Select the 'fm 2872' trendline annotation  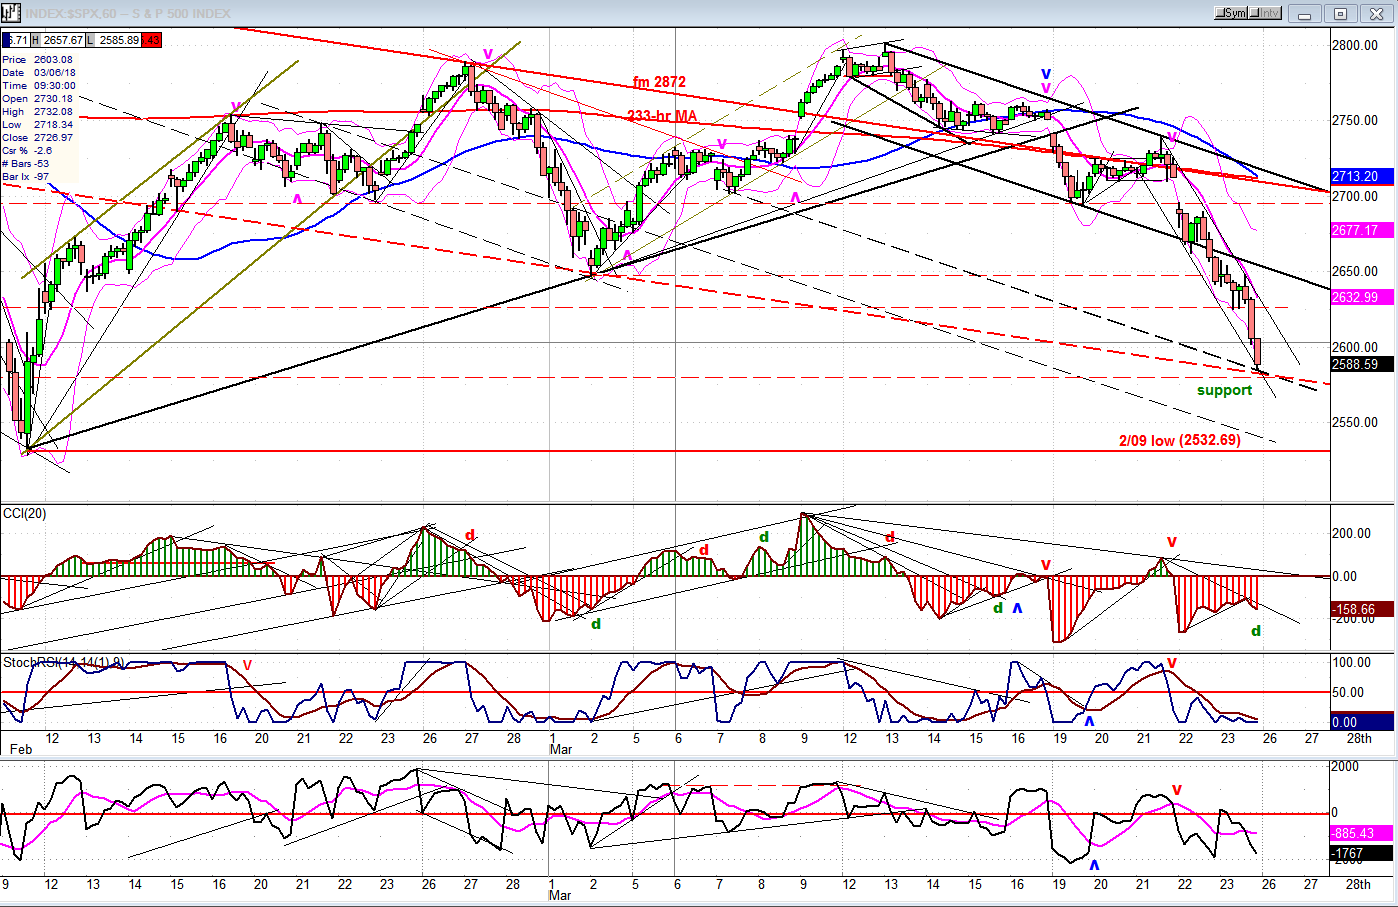[x=659, y=82]
